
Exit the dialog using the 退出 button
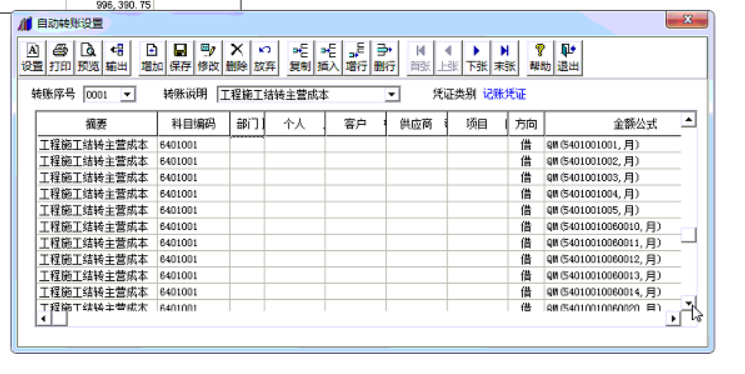pos(568,58)
